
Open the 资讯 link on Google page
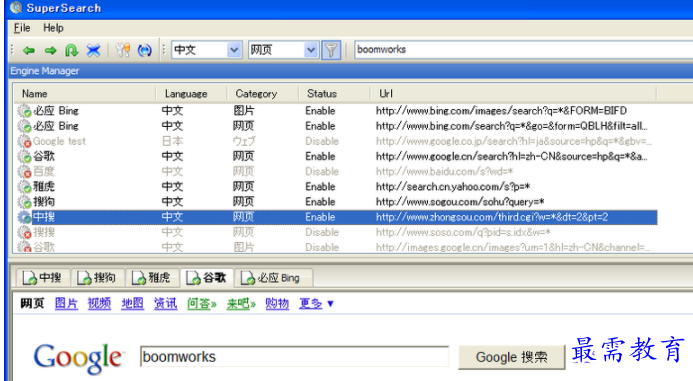[x=165, y=304]
